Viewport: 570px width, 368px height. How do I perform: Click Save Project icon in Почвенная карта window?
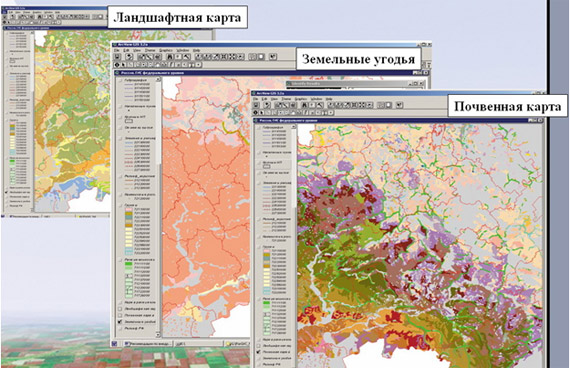(256, 105)
